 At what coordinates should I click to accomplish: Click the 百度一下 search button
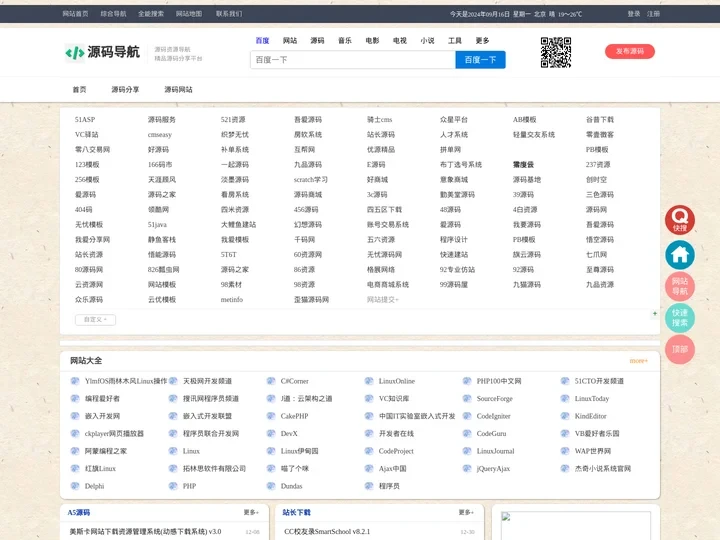480,60
